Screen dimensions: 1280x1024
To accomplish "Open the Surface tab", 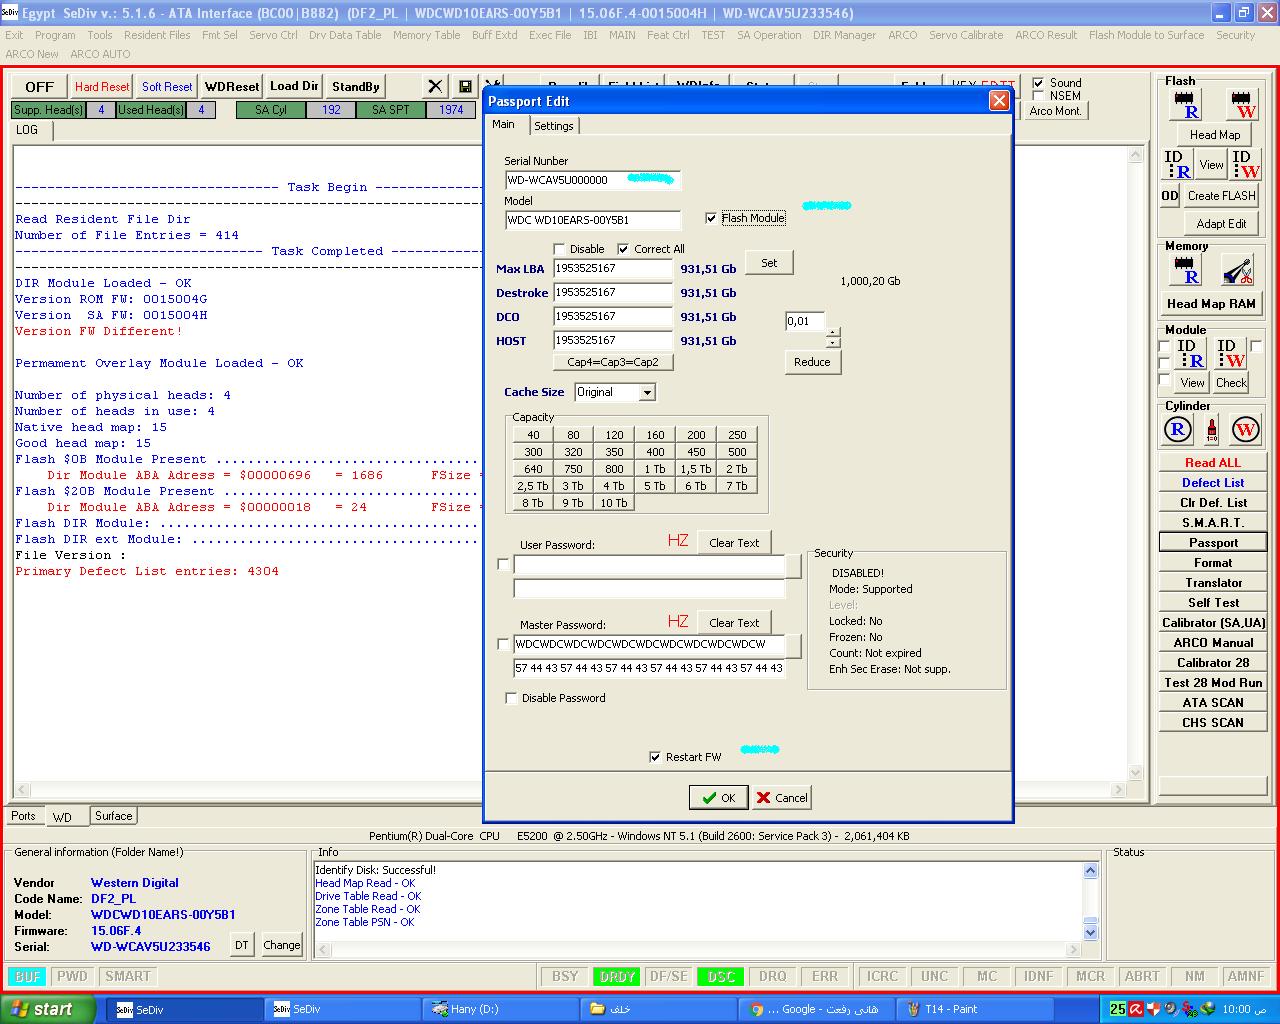I will tap(113, 816).
